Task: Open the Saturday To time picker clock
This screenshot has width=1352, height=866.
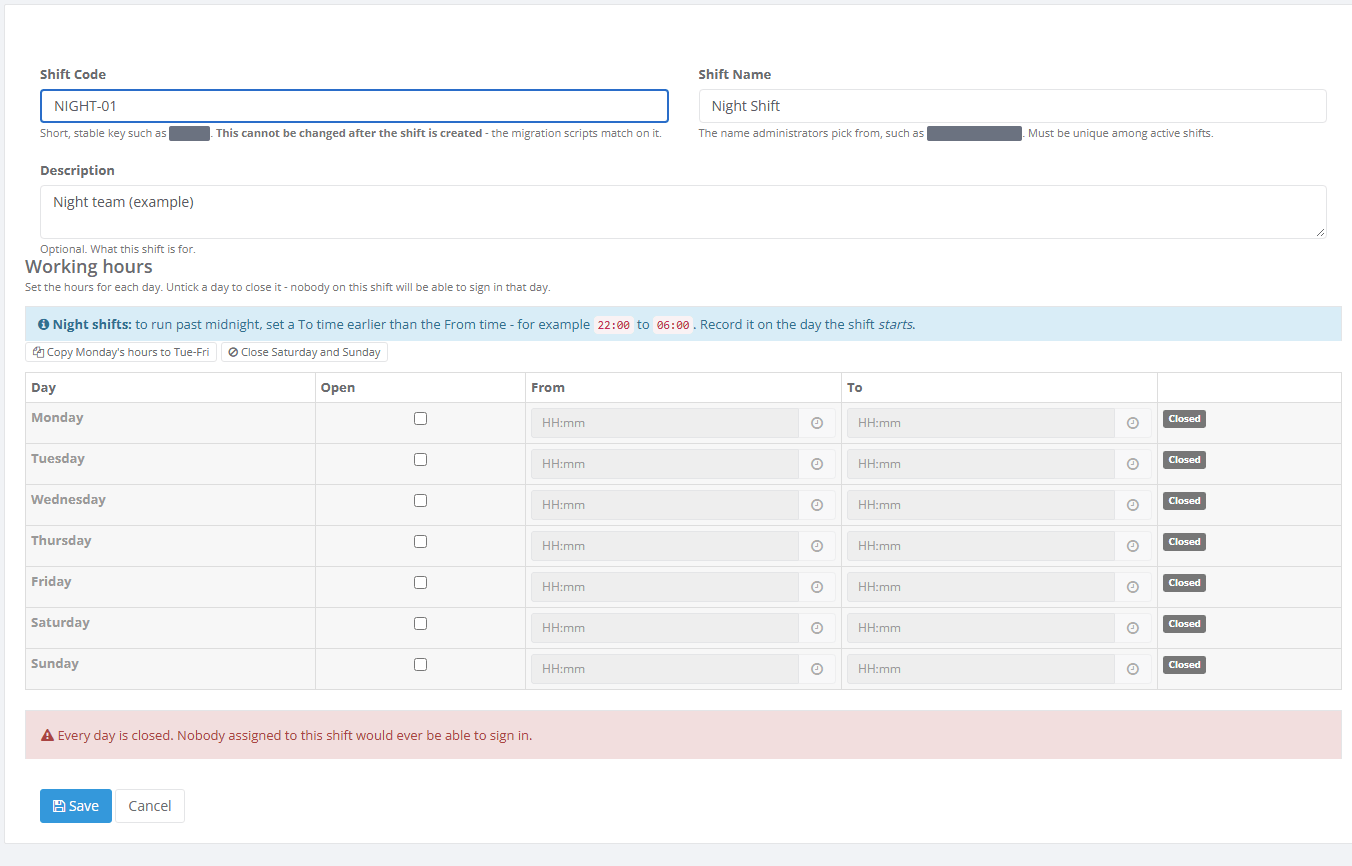Action: coord(1133,628)
